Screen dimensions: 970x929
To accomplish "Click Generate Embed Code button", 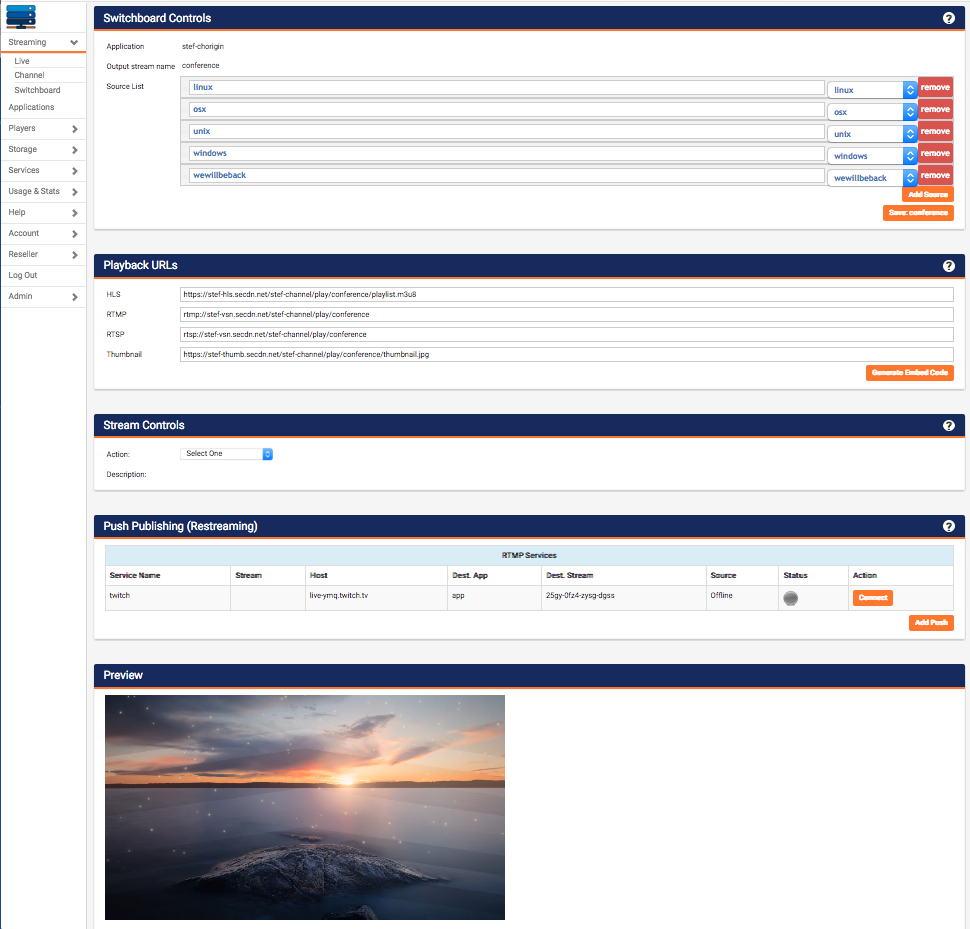I will click(x=909, y=373).
